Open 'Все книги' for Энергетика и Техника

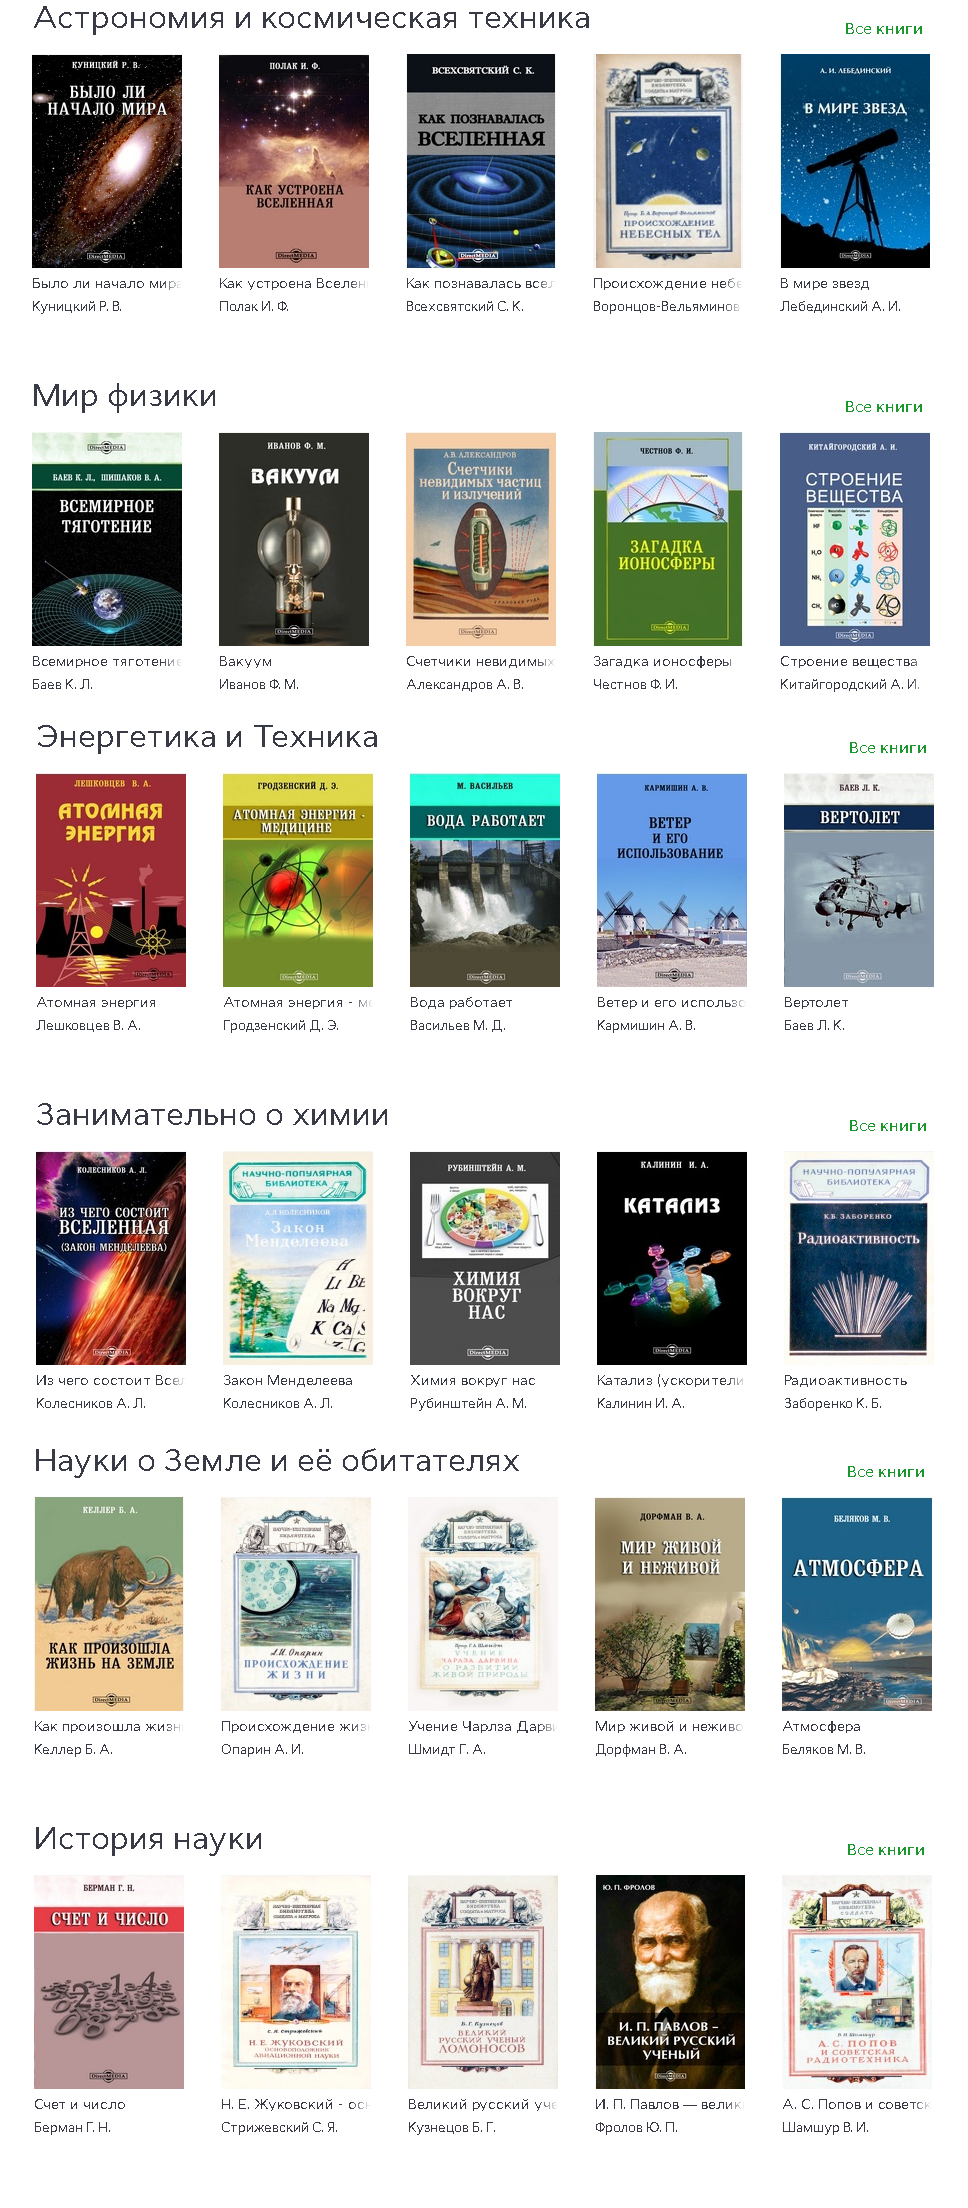point(887,748)
